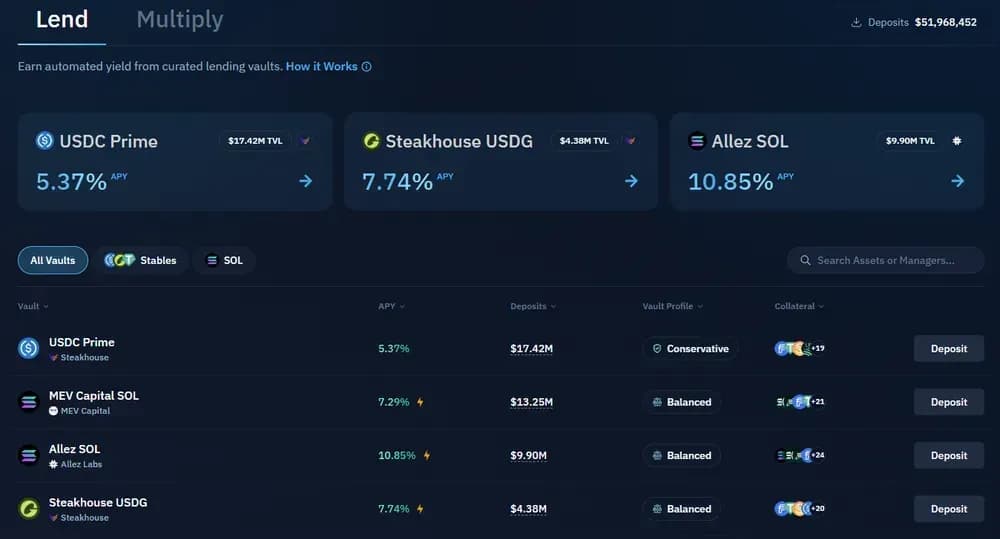This screenshot has width=1000, height=539.
Task: Click the Solana icon on Allez SOL card
Action: [697, 140]
